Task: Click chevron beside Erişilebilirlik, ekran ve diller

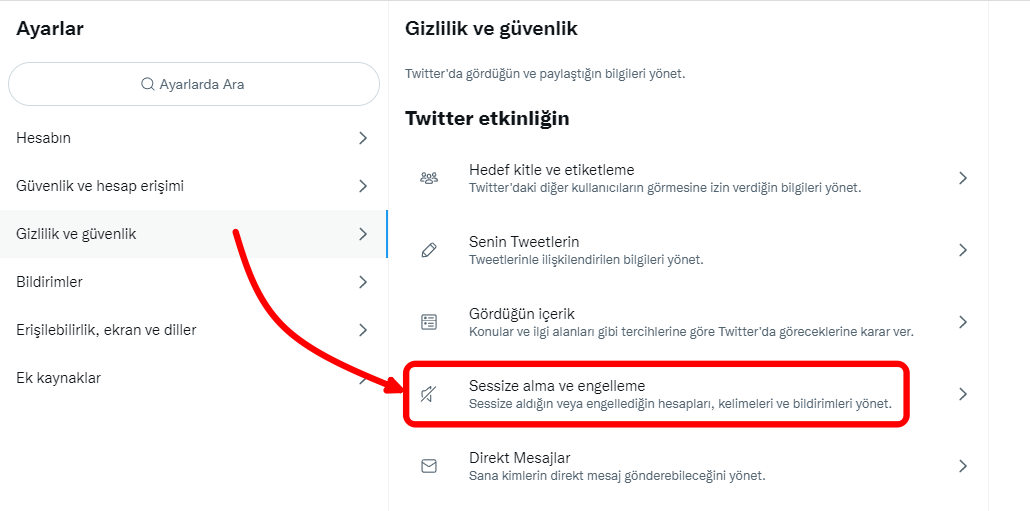Action: [x=363, y=330]
